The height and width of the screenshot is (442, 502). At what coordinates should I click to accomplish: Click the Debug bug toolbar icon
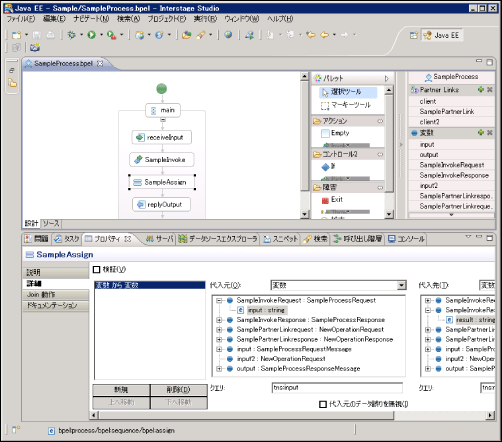(71, 35)
